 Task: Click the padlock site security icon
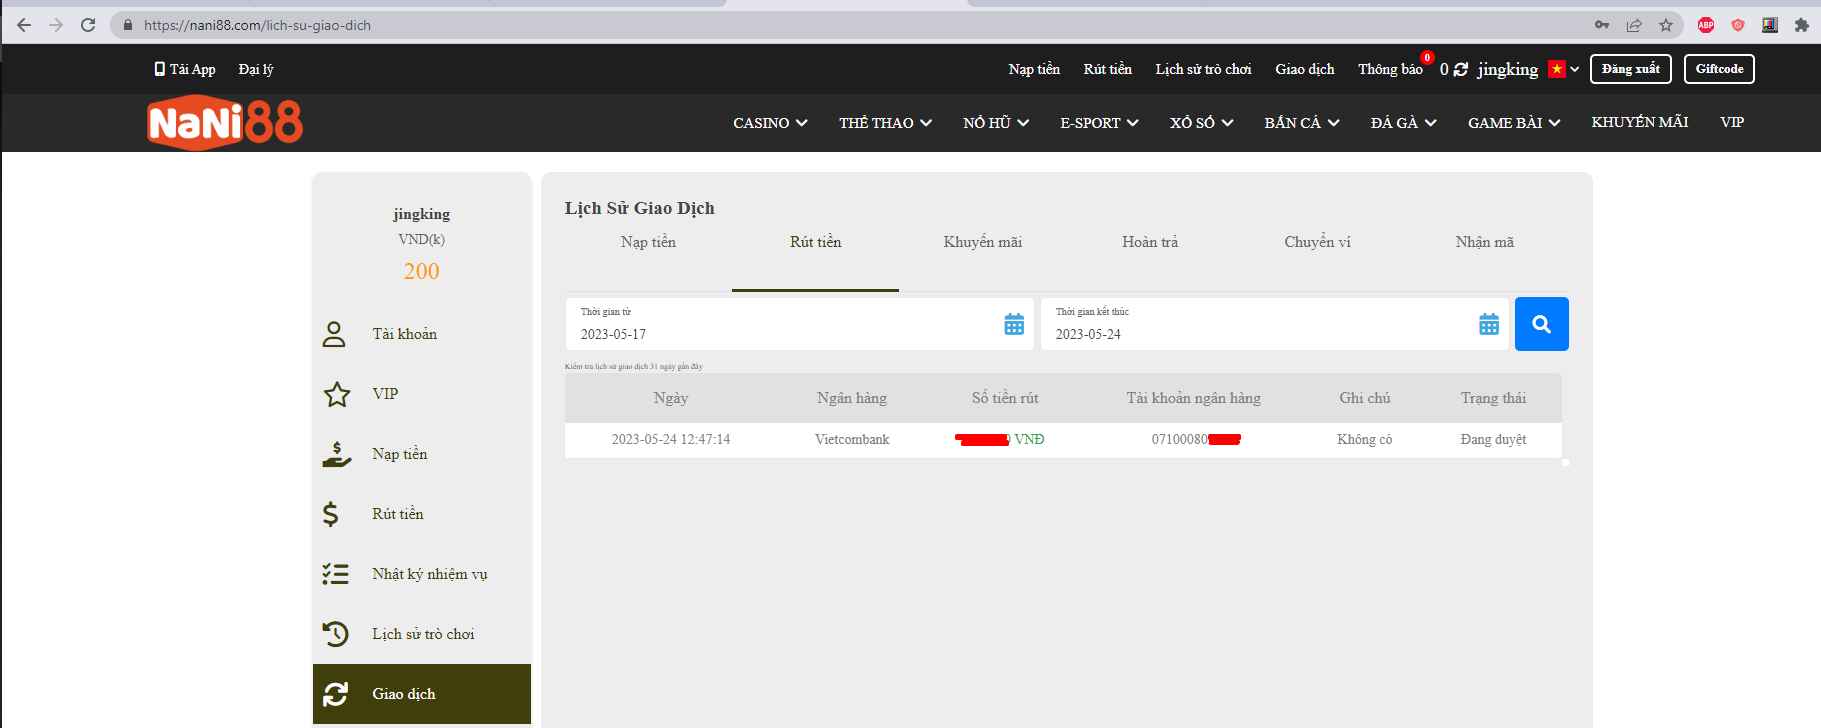127,25
